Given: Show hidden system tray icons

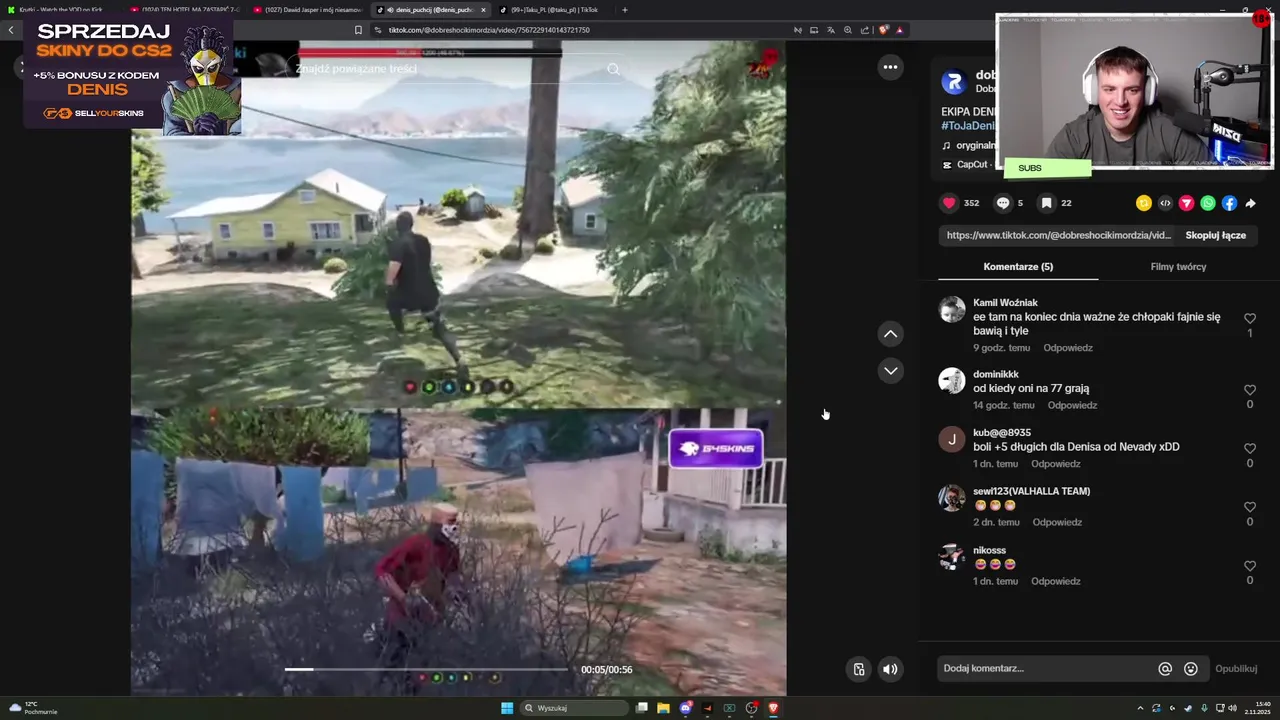Looking at the screenshot, I should click(x=1140, y=708).
